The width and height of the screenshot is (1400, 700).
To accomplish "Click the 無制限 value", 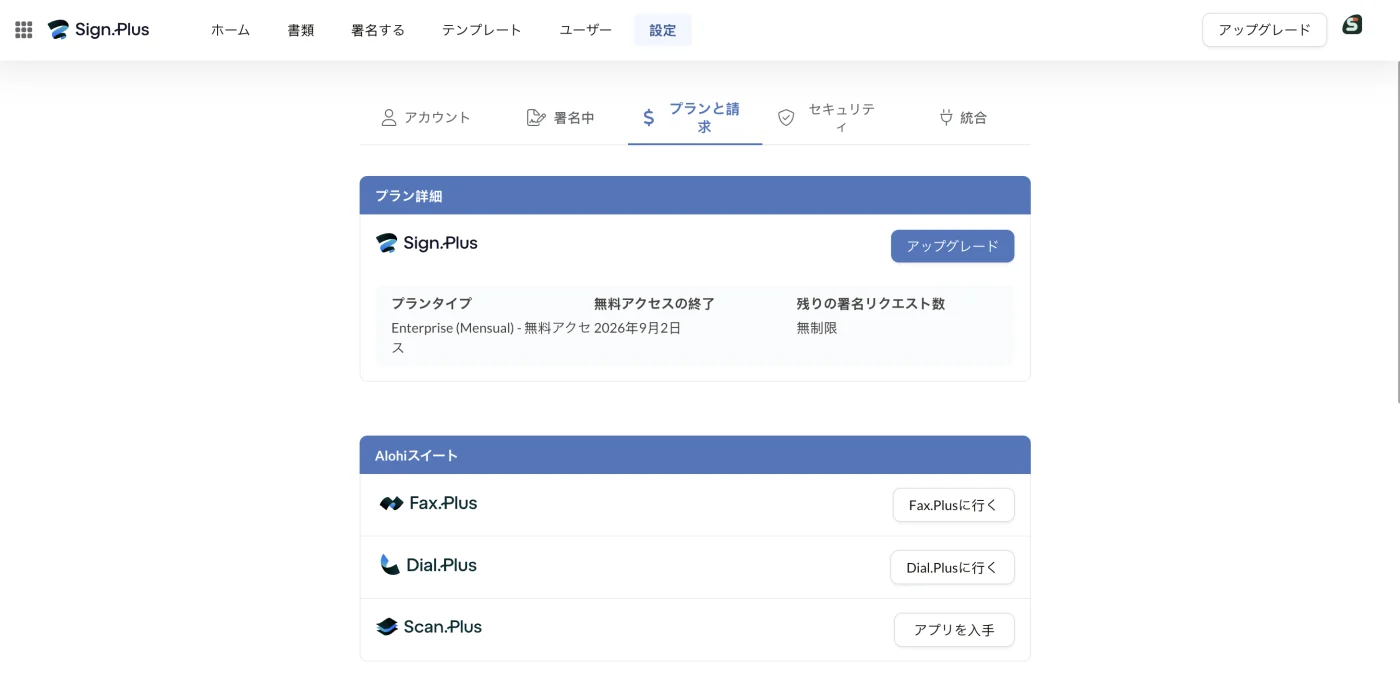I will (x=817, y=327).
